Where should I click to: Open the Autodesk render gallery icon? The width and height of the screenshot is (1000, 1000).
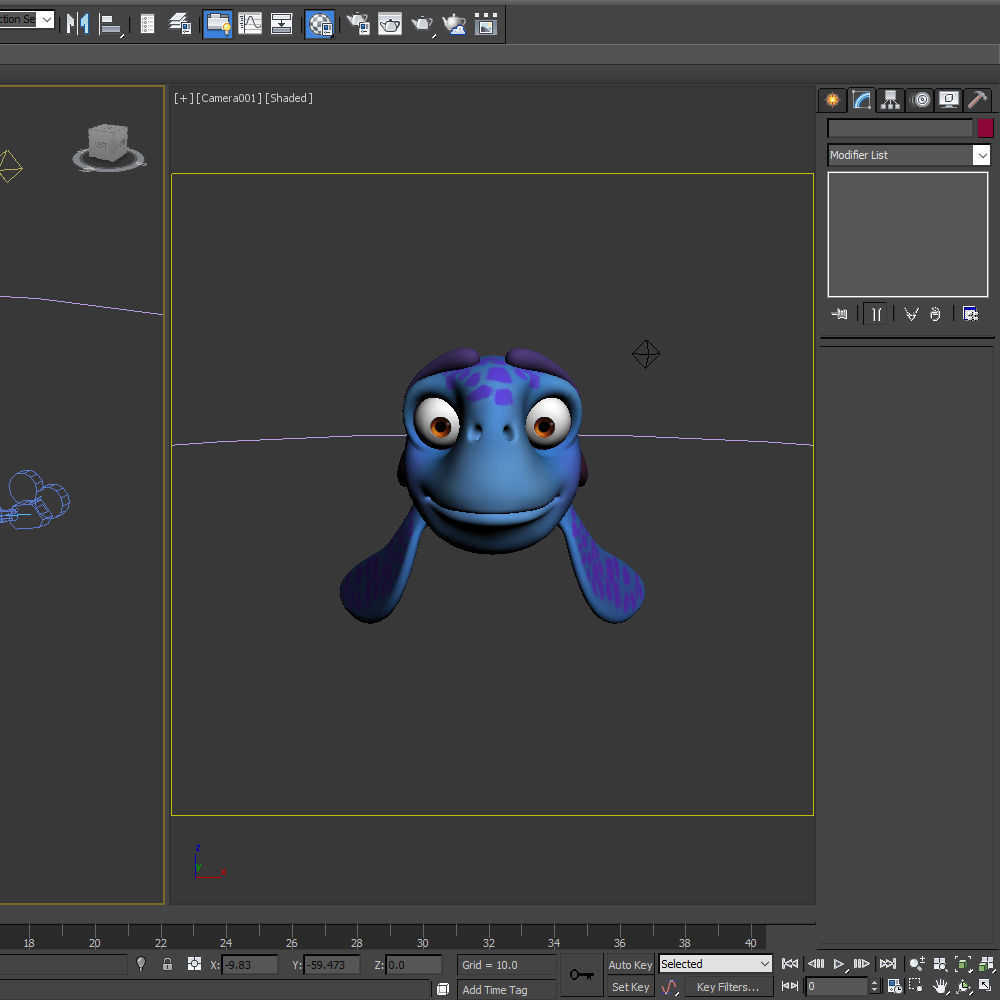pyautogui.click(x=486, y=24)
